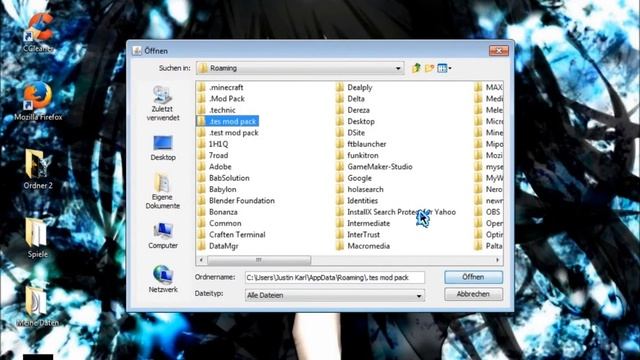The height and width of the screenshot is (360, 640).
Task: Click scrollbar left arrow in file list
Action: 201,260
